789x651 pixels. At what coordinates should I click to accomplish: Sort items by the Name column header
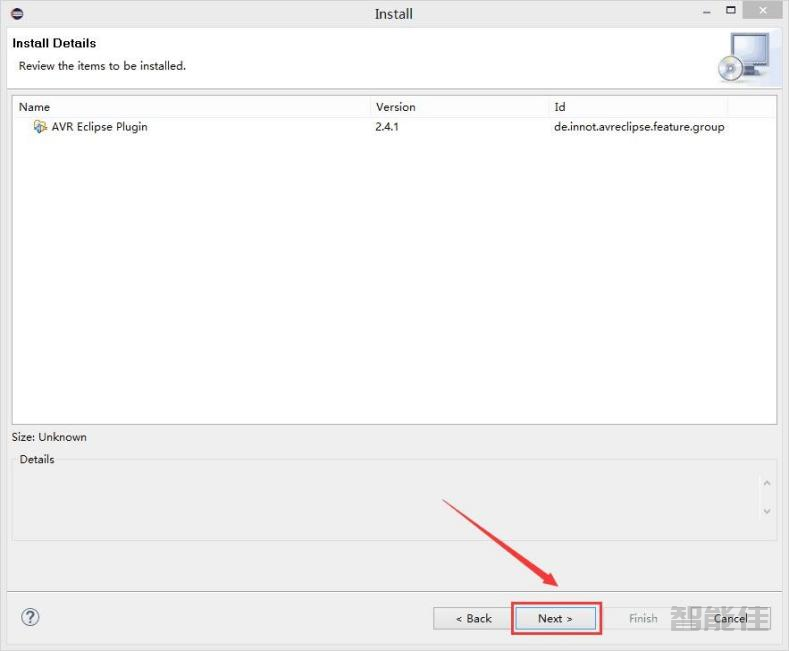click(190, 107)
